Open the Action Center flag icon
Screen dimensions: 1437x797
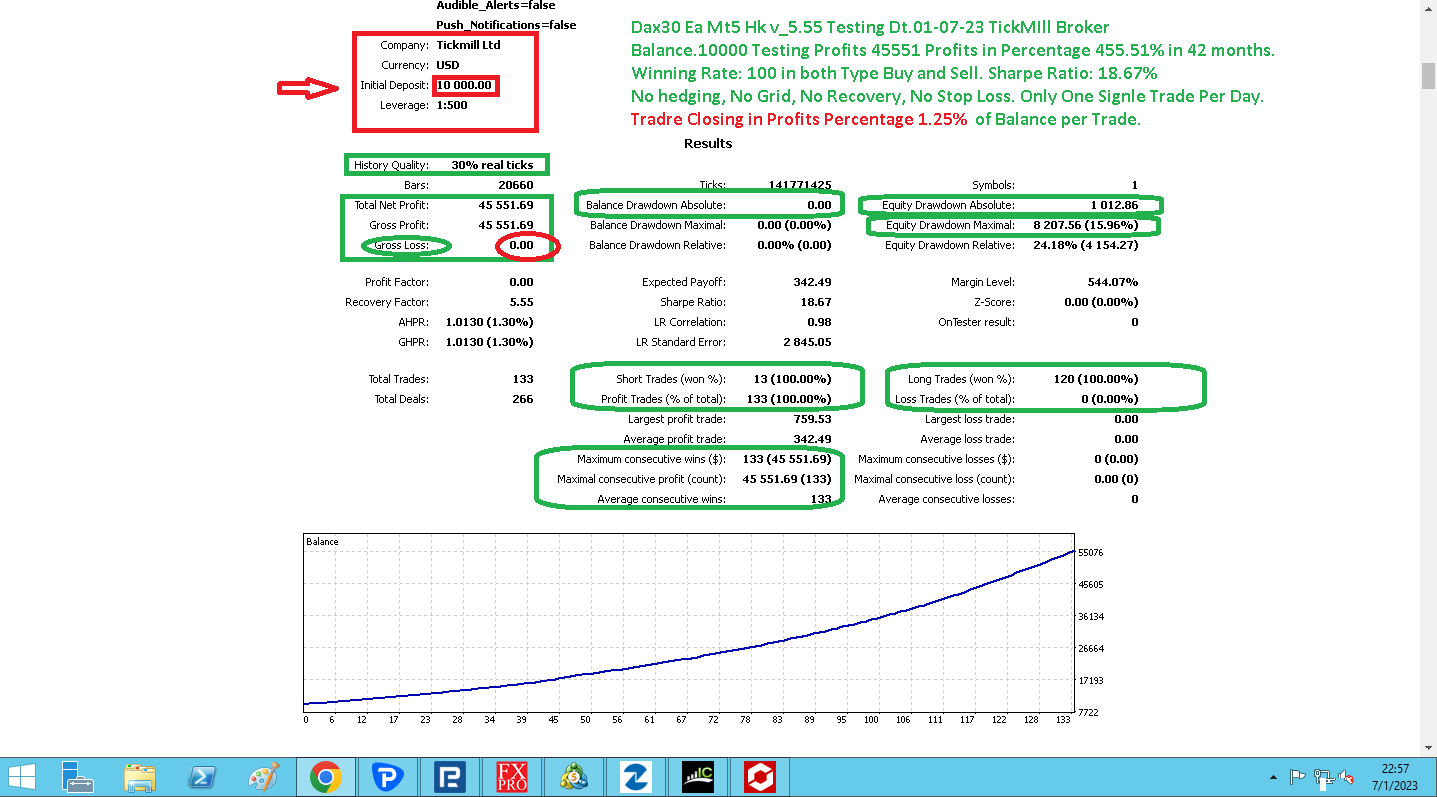point(1298,777)
